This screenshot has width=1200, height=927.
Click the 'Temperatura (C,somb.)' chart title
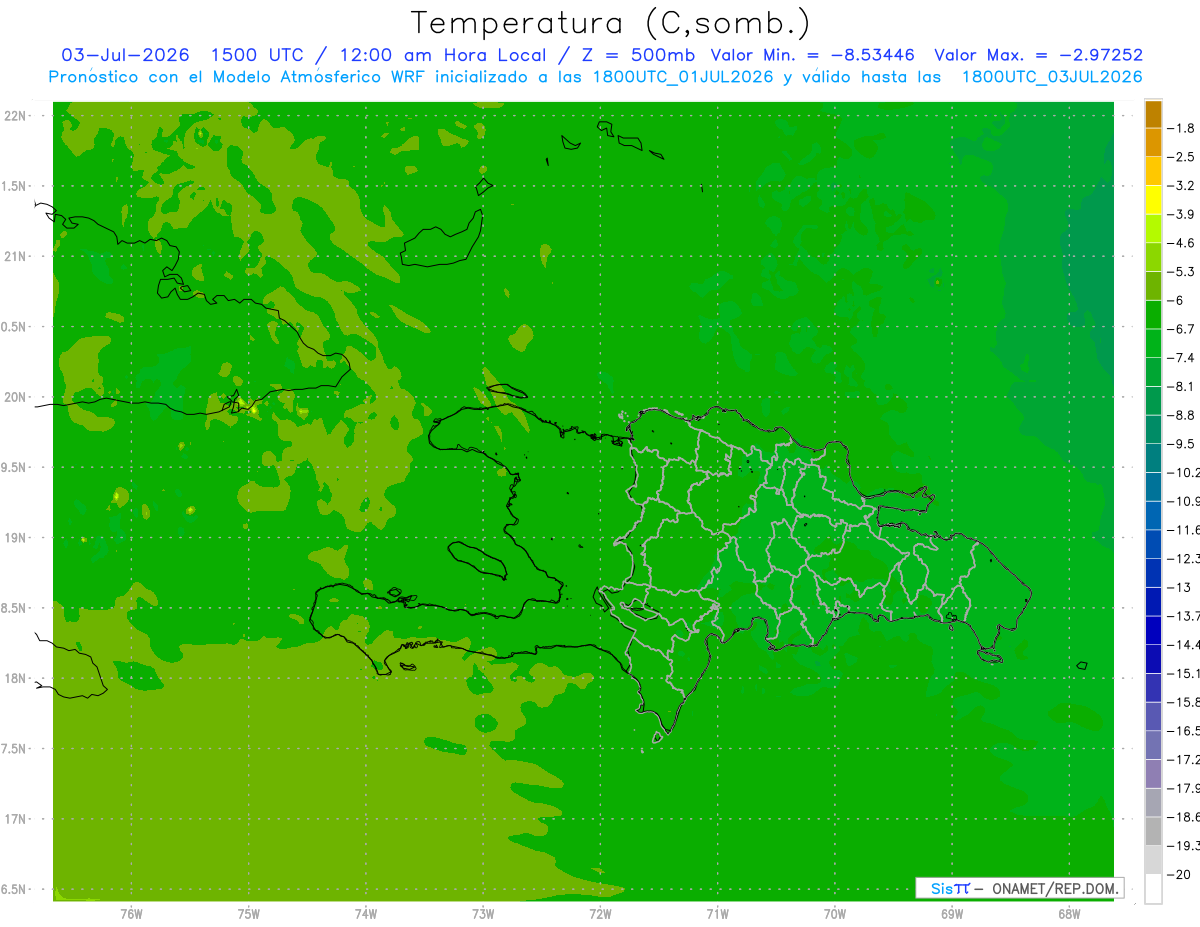[x=610, y=23]
